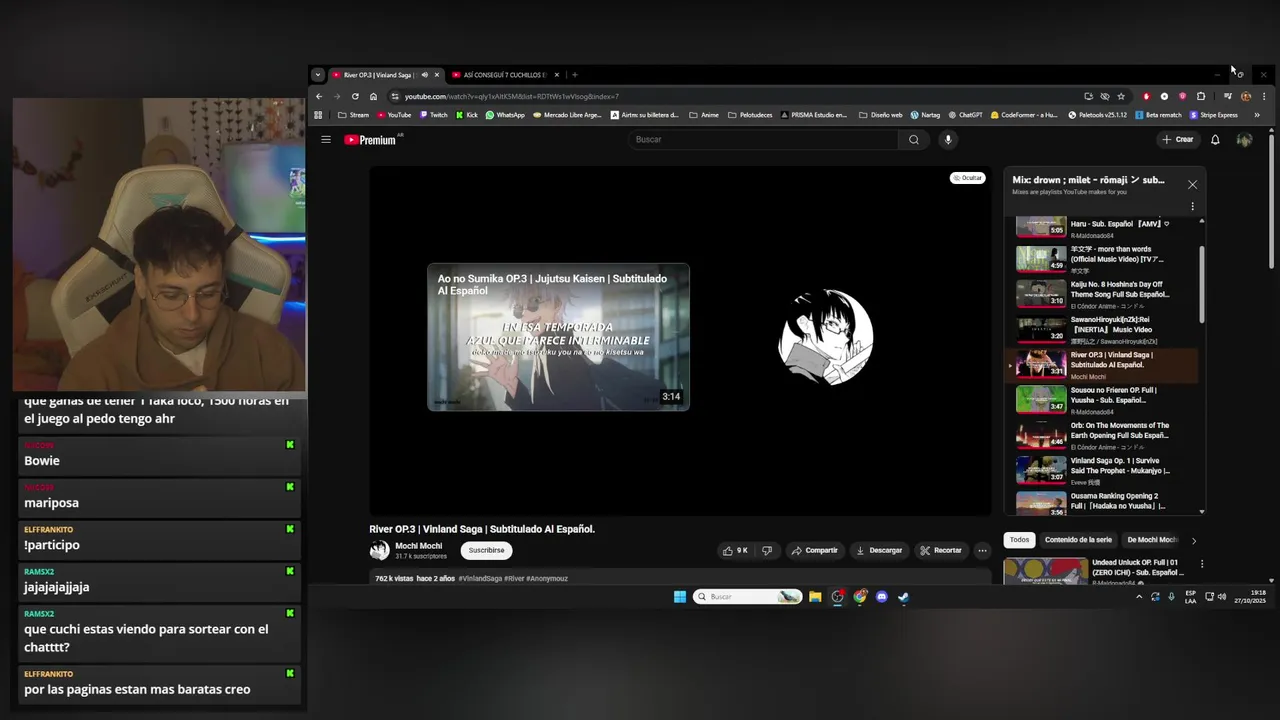Open the browser apps grid shortcut
The image size is (1280, 720).
318,115
